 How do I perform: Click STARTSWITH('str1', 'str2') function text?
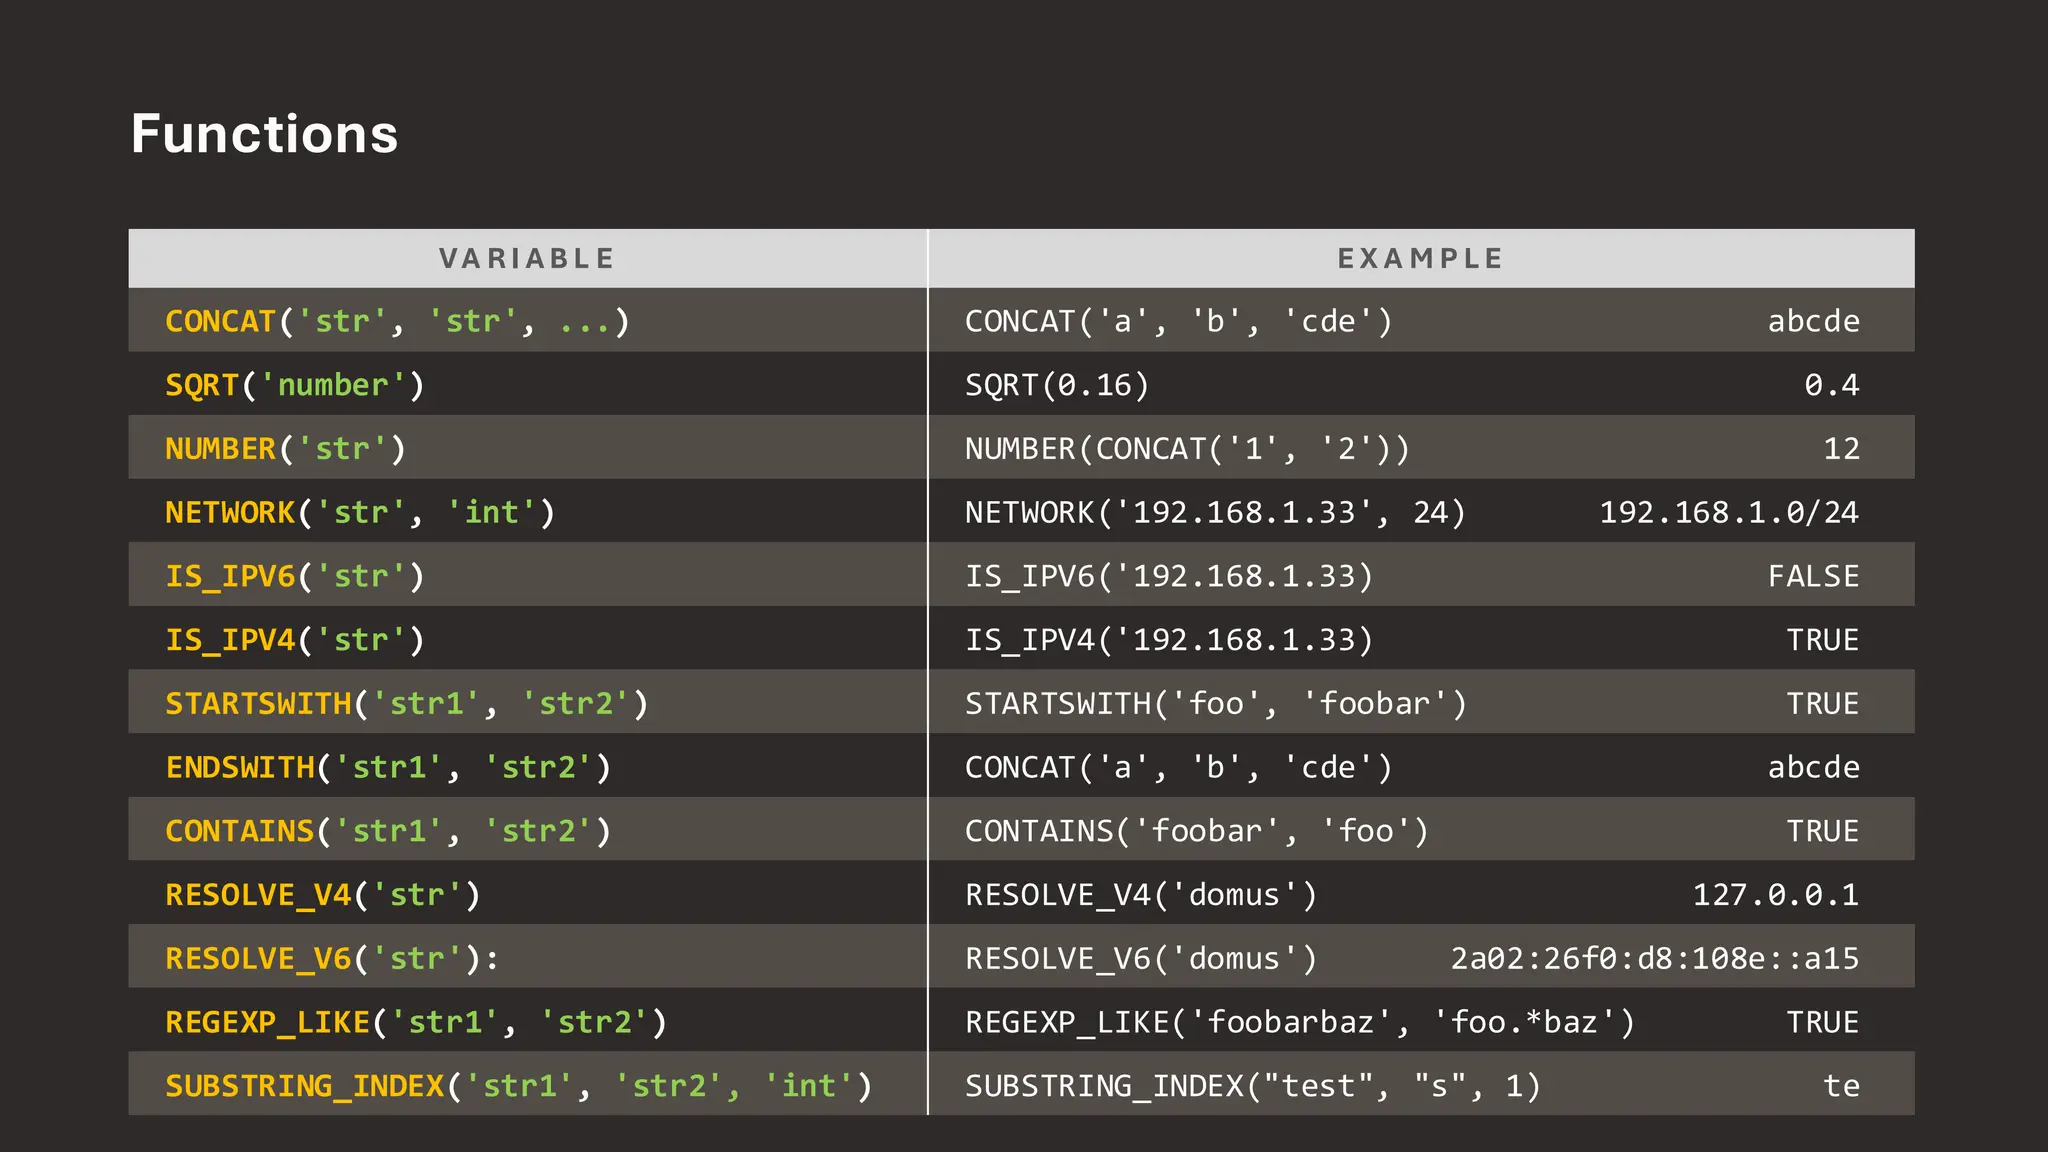[407, 704]
